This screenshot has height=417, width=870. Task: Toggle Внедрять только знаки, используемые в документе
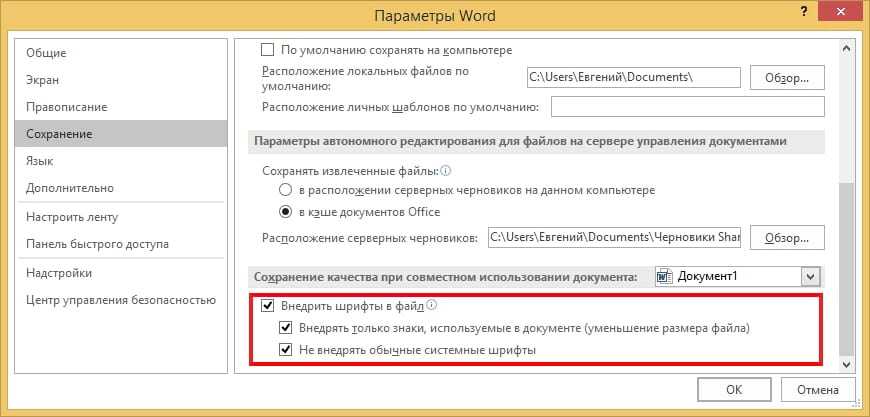click(x=287, y=328)
